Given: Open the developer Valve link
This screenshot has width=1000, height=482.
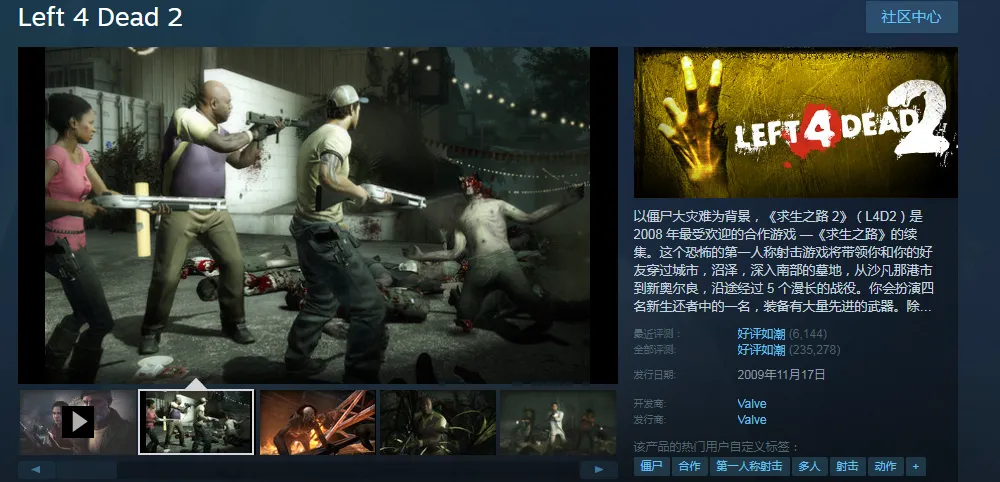Looking at the screenshot, I should 751,404.
